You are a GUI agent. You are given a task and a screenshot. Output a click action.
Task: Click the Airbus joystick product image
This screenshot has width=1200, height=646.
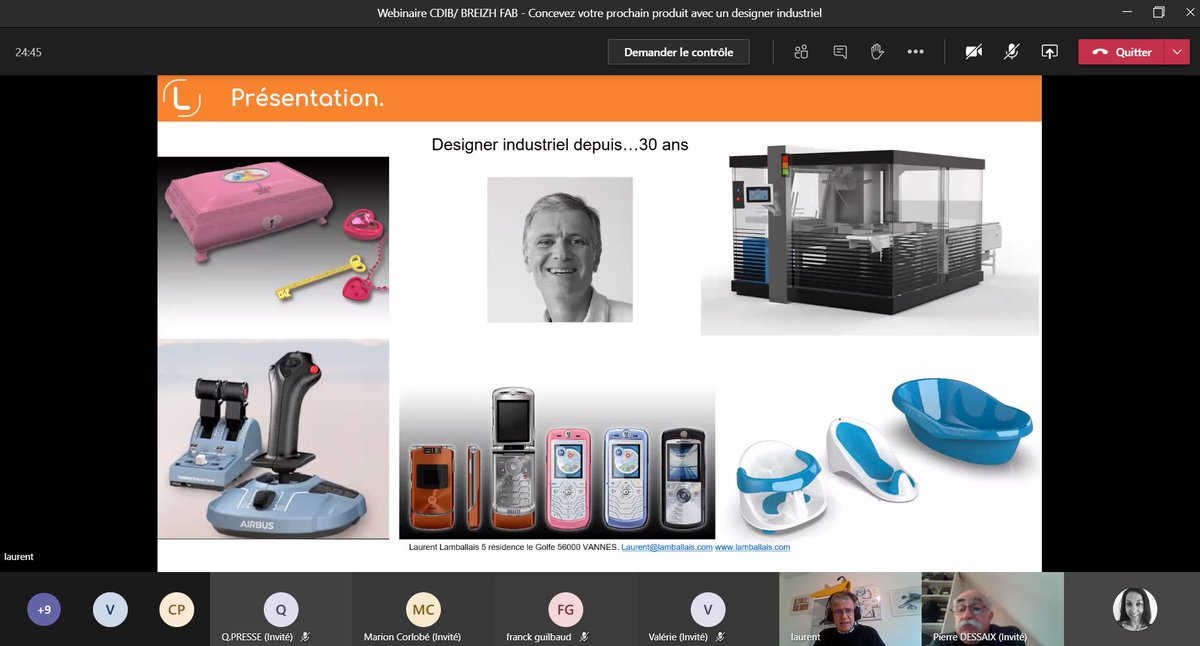click(x=273, y=440)
